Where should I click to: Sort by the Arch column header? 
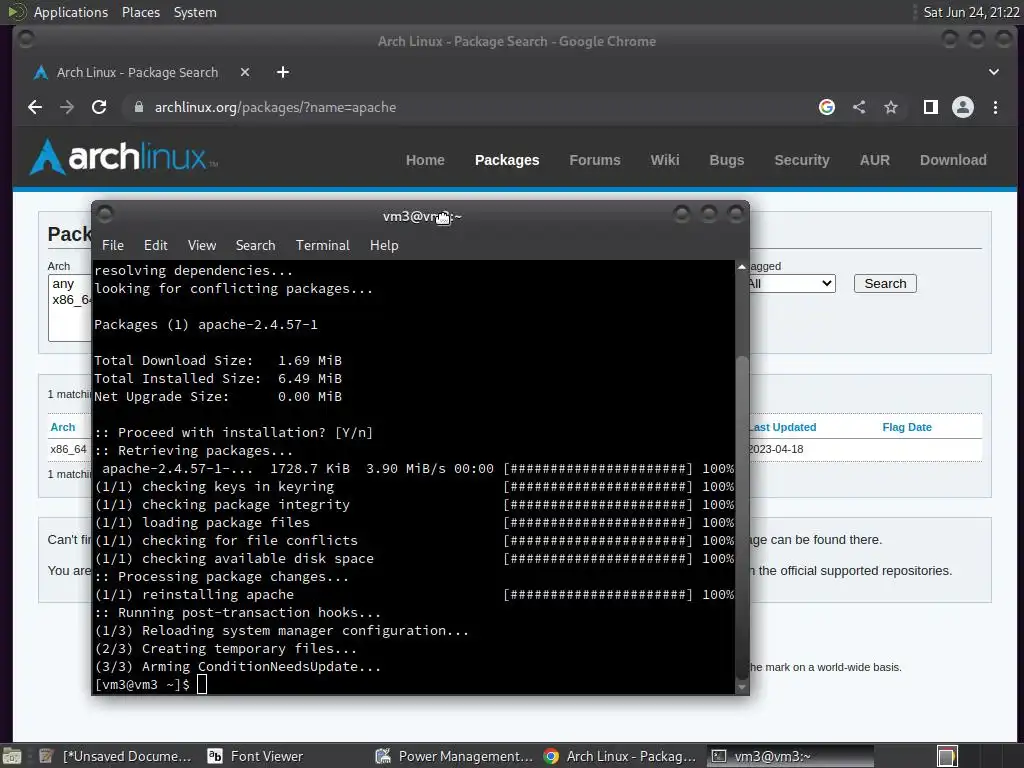63,427
